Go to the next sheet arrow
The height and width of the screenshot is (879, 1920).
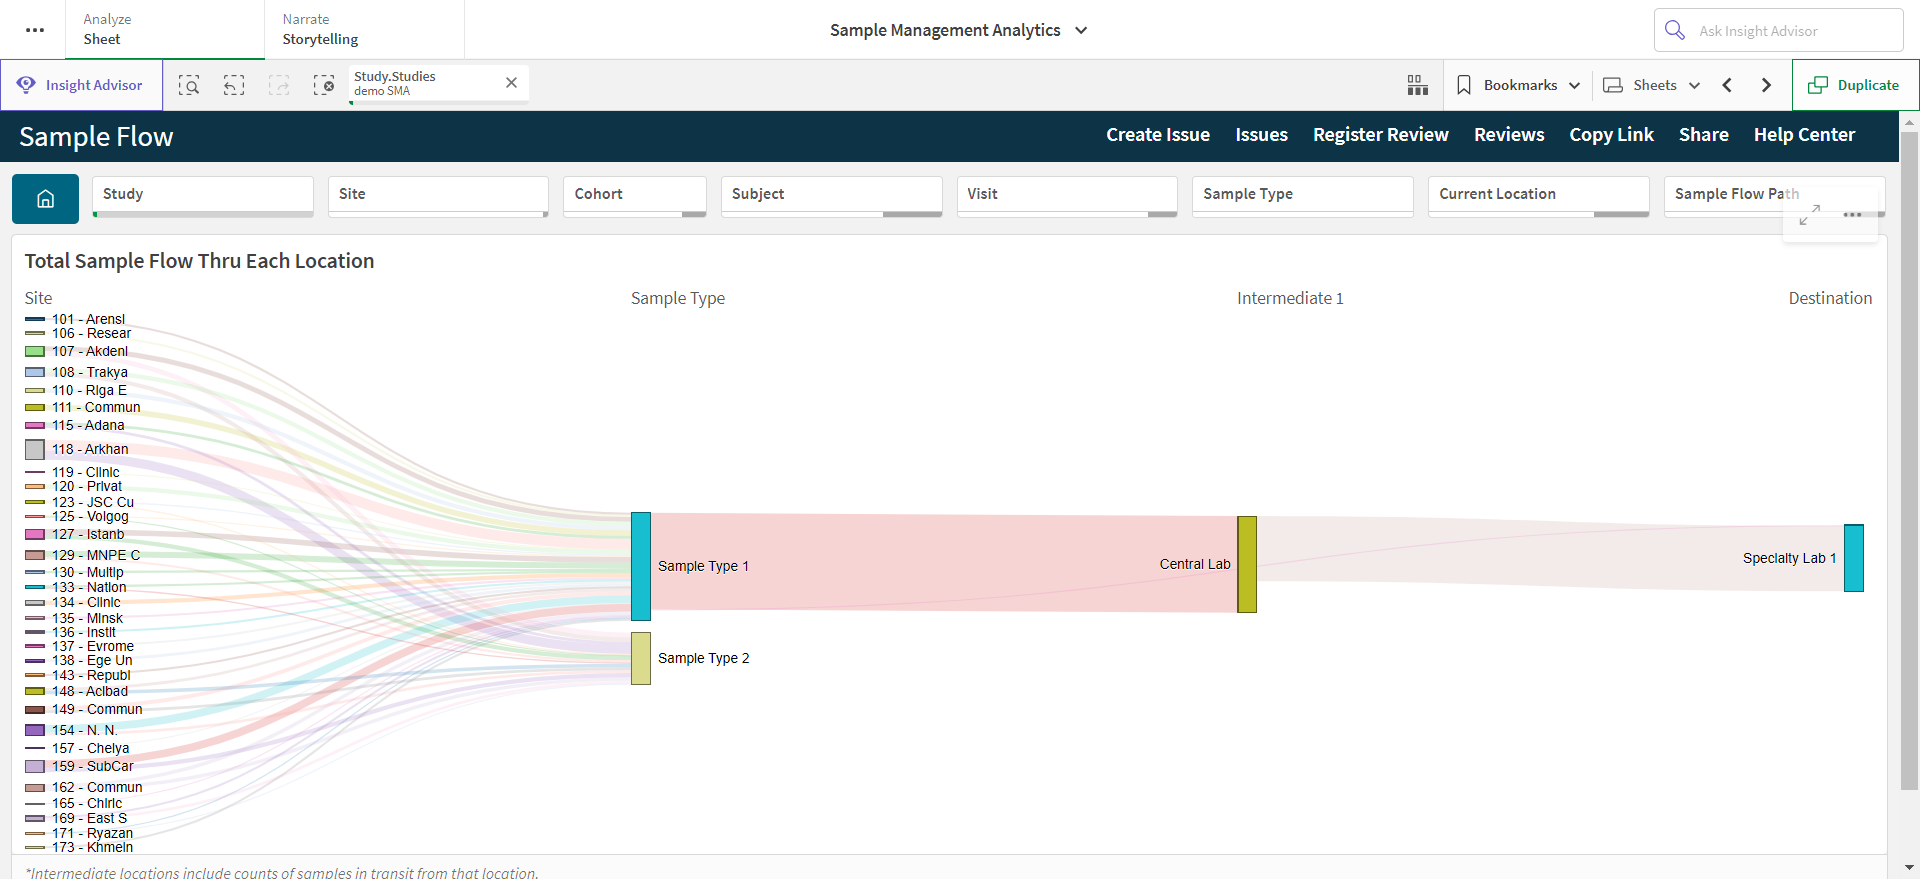click(1767, 85)
